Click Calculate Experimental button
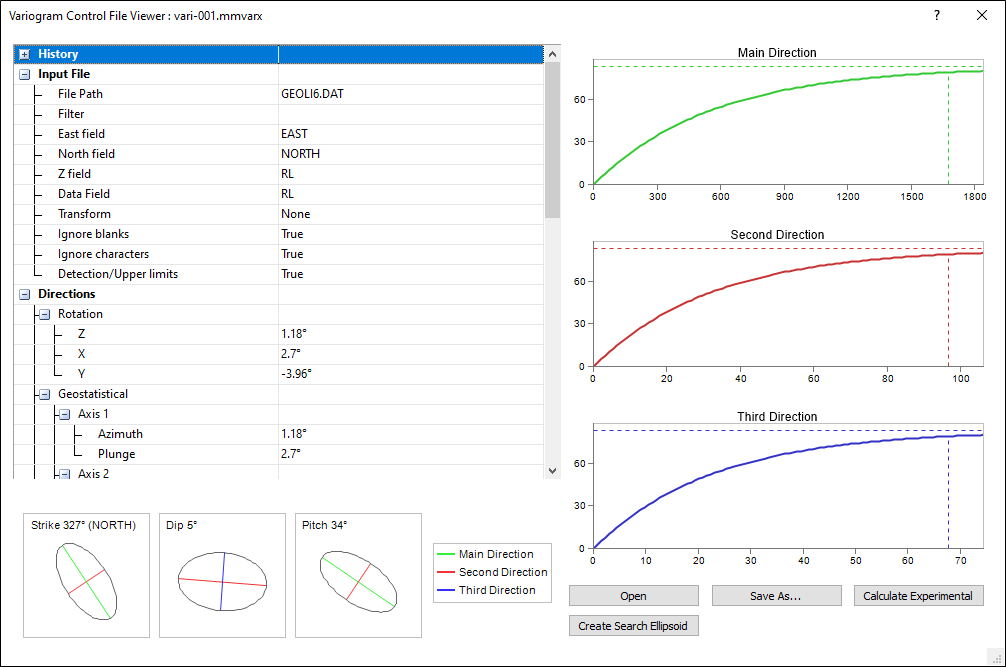The image size is (1006, 667). click(x=918, y=596)
